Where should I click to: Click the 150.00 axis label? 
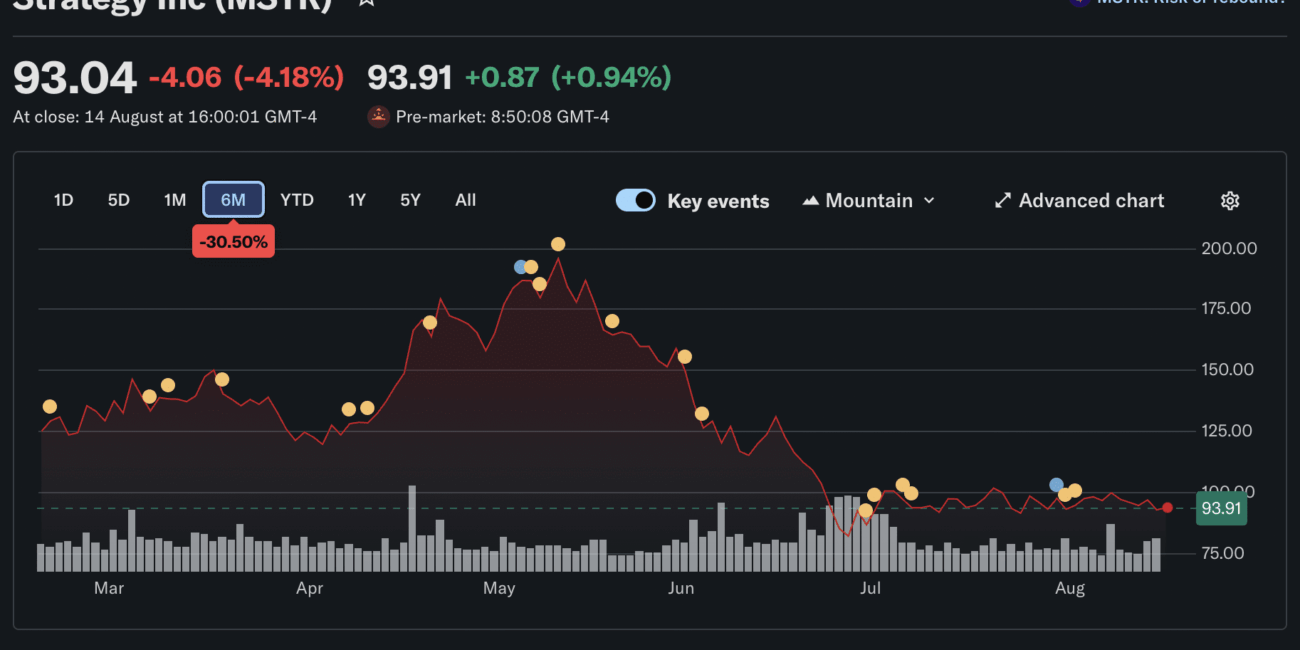1227,370
